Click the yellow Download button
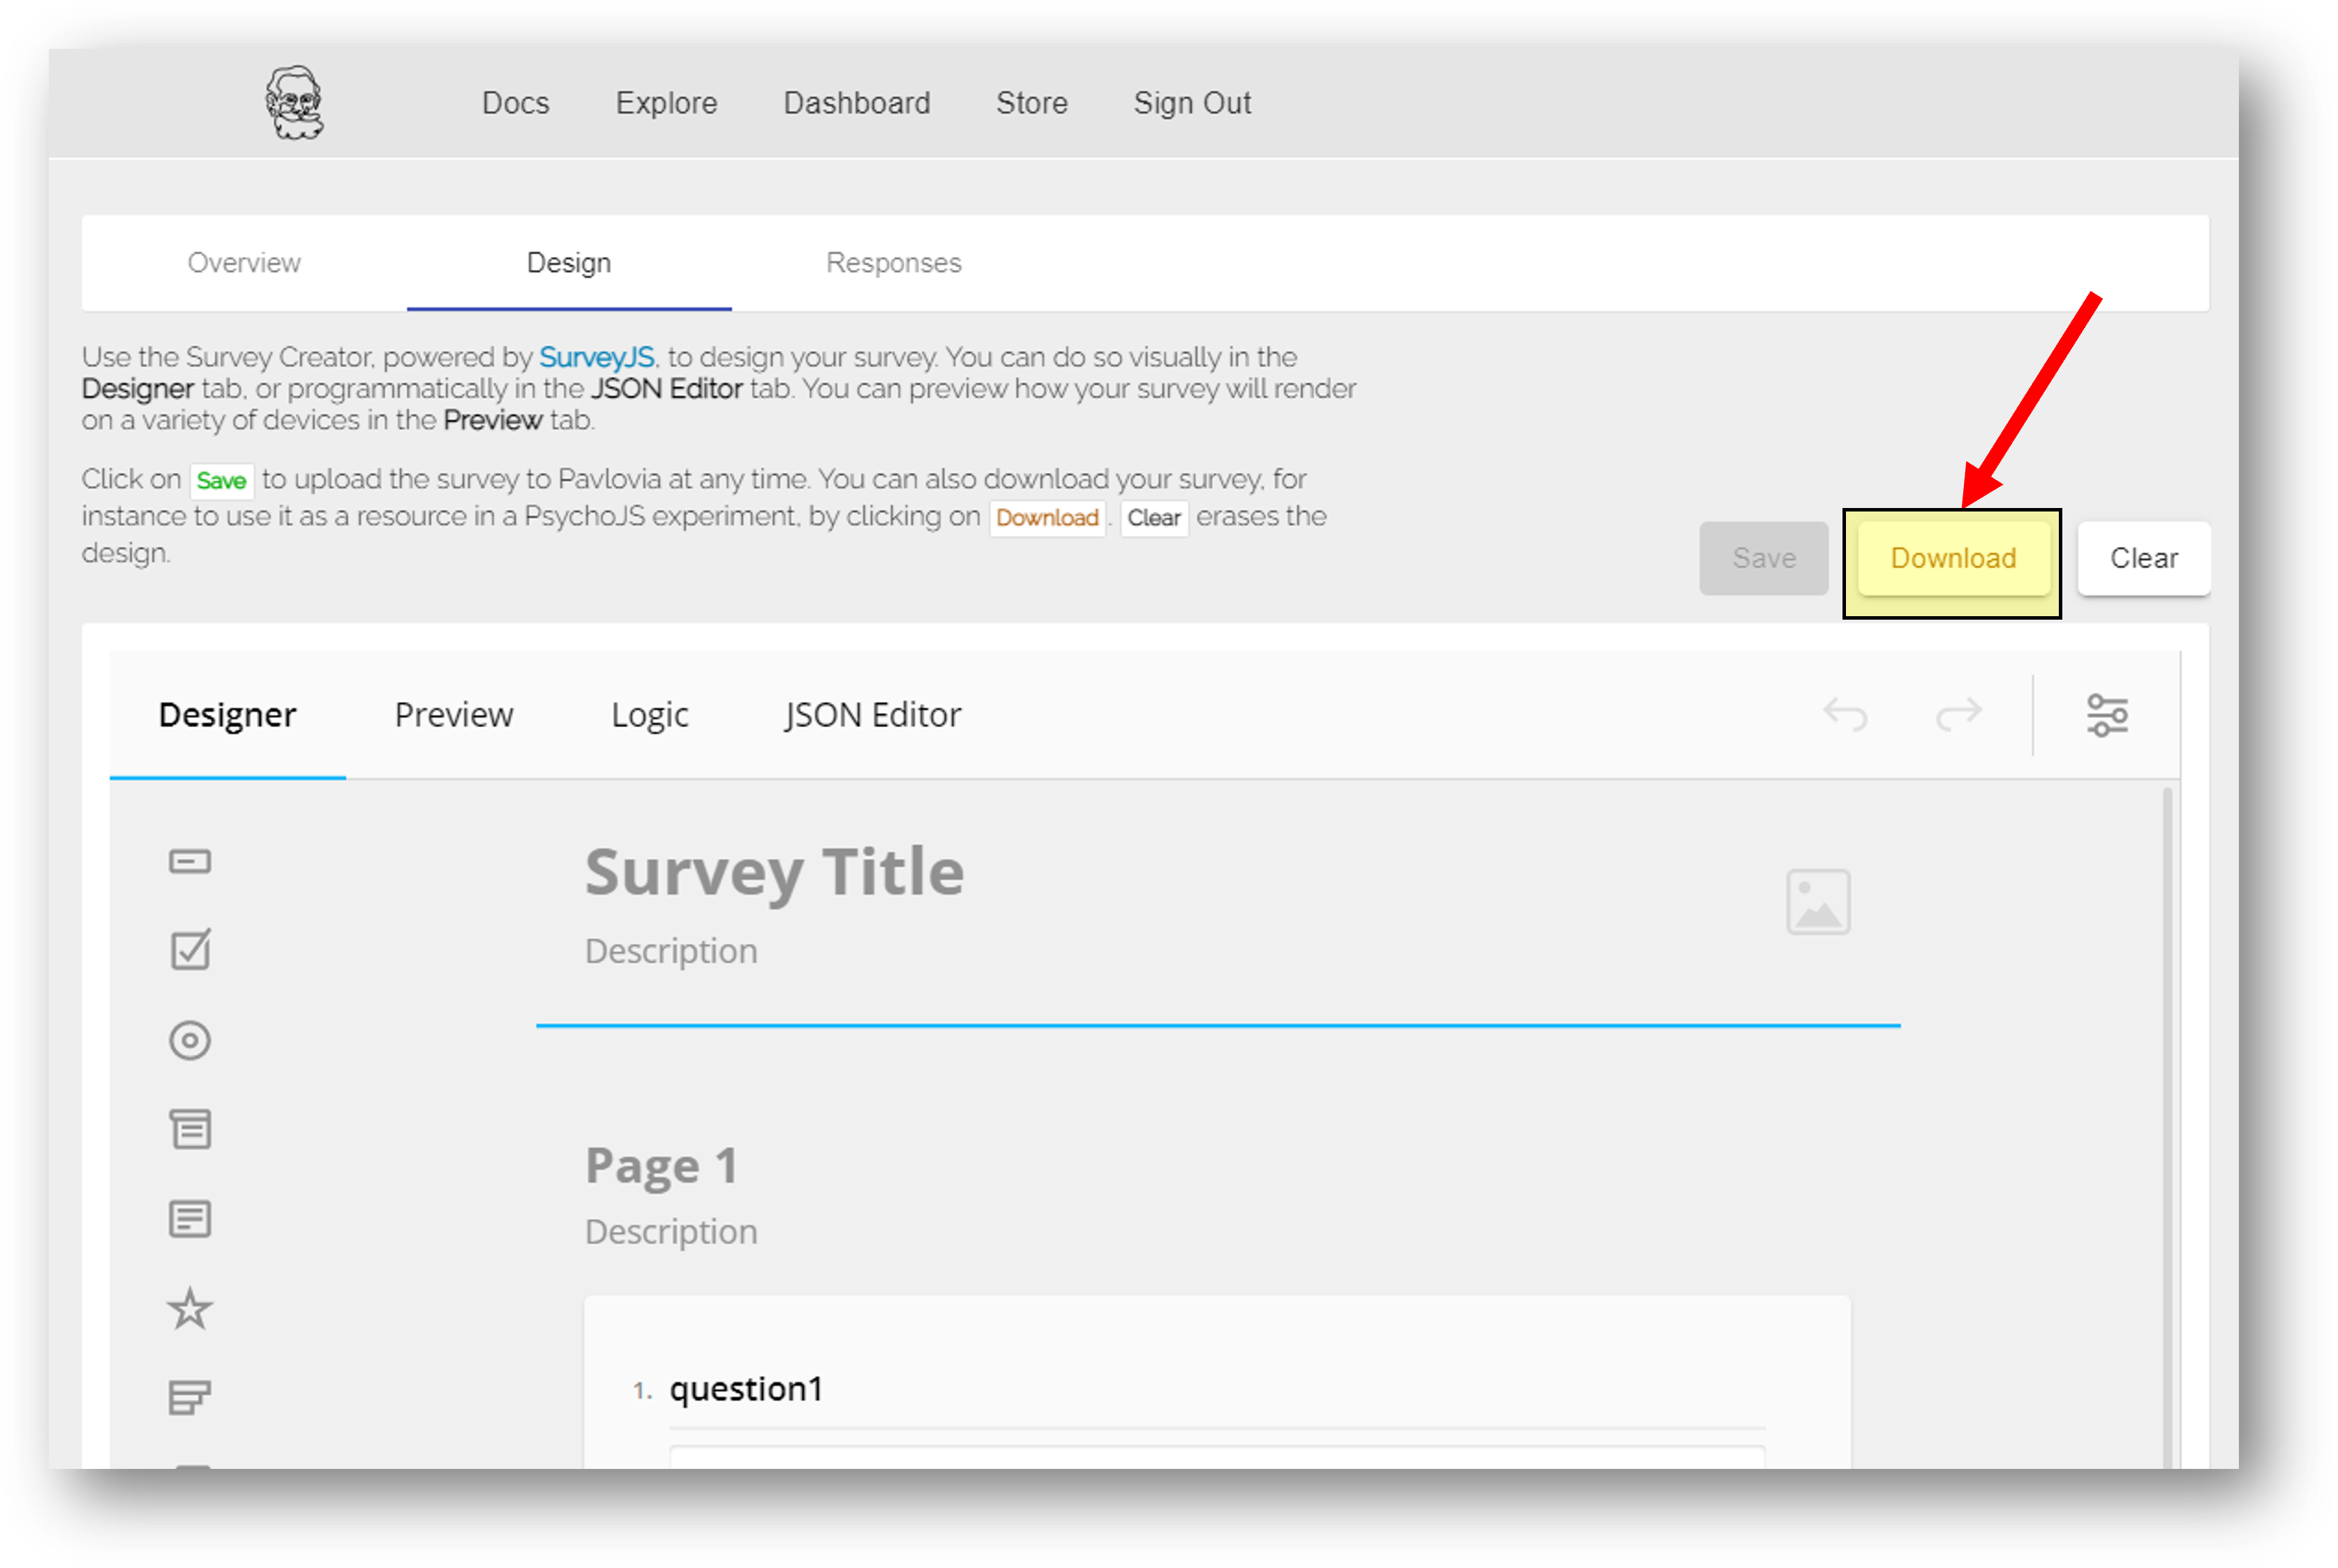 point(1953,558)
